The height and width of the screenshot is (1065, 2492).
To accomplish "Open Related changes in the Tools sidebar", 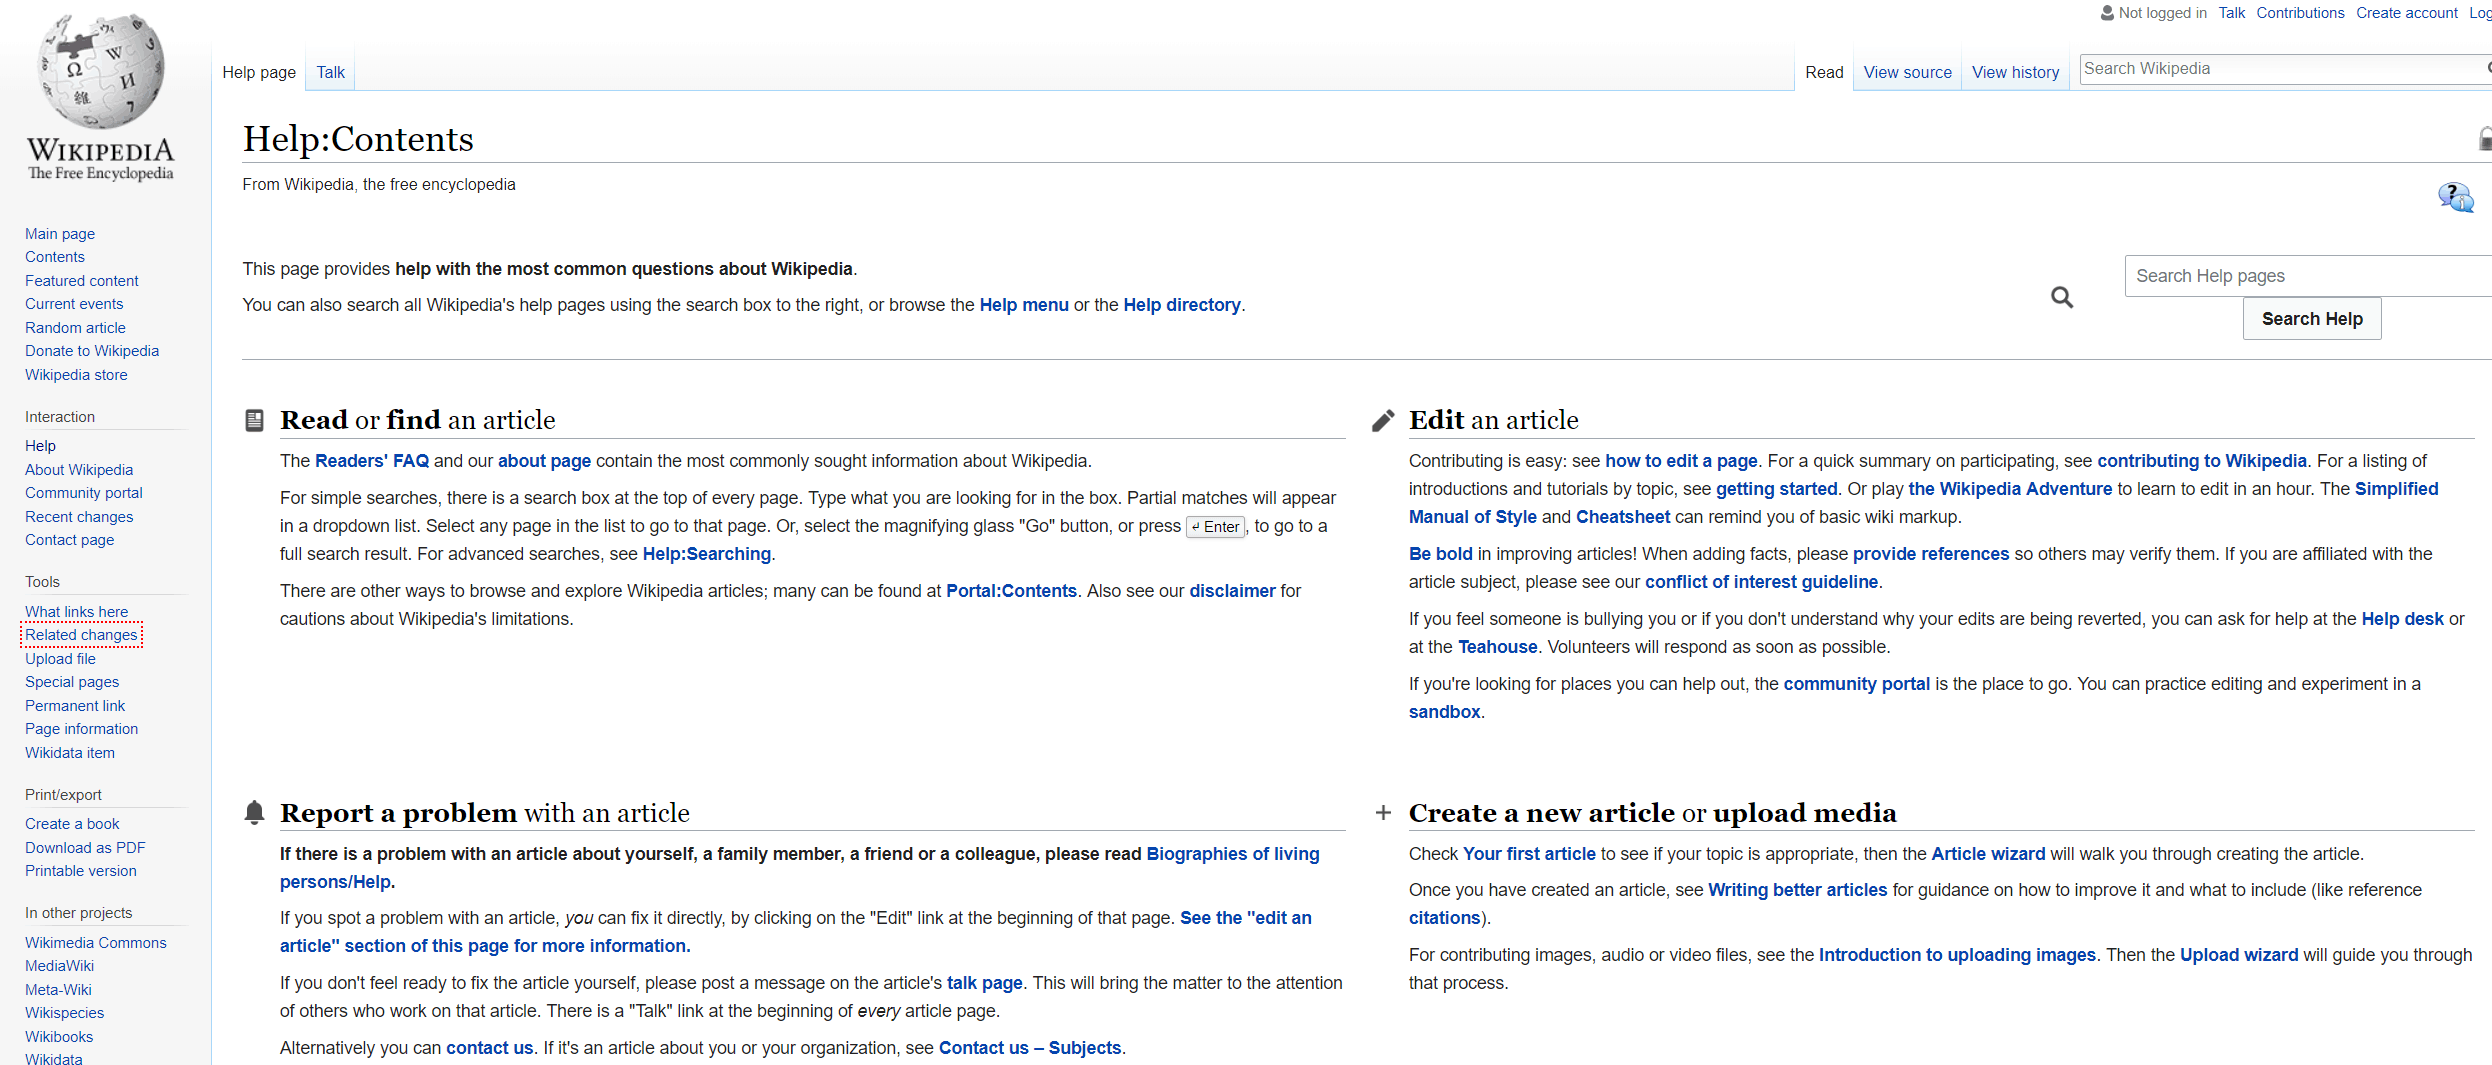I will [81, 635].
